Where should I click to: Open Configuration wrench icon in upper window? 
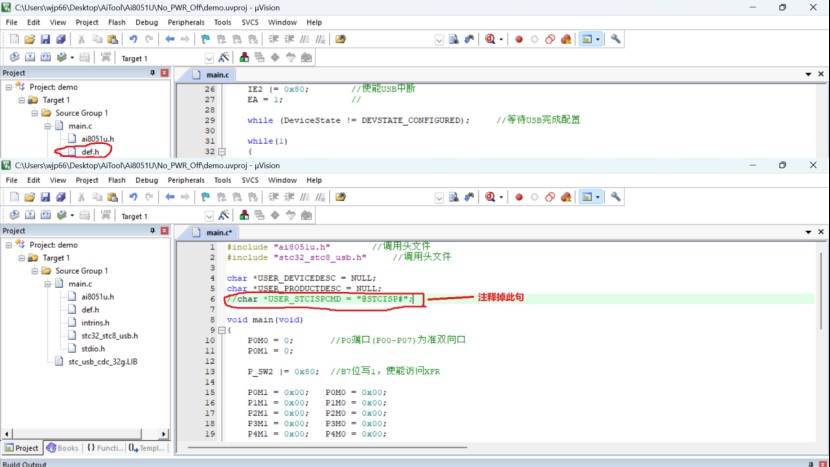click(x=615, y=39)
